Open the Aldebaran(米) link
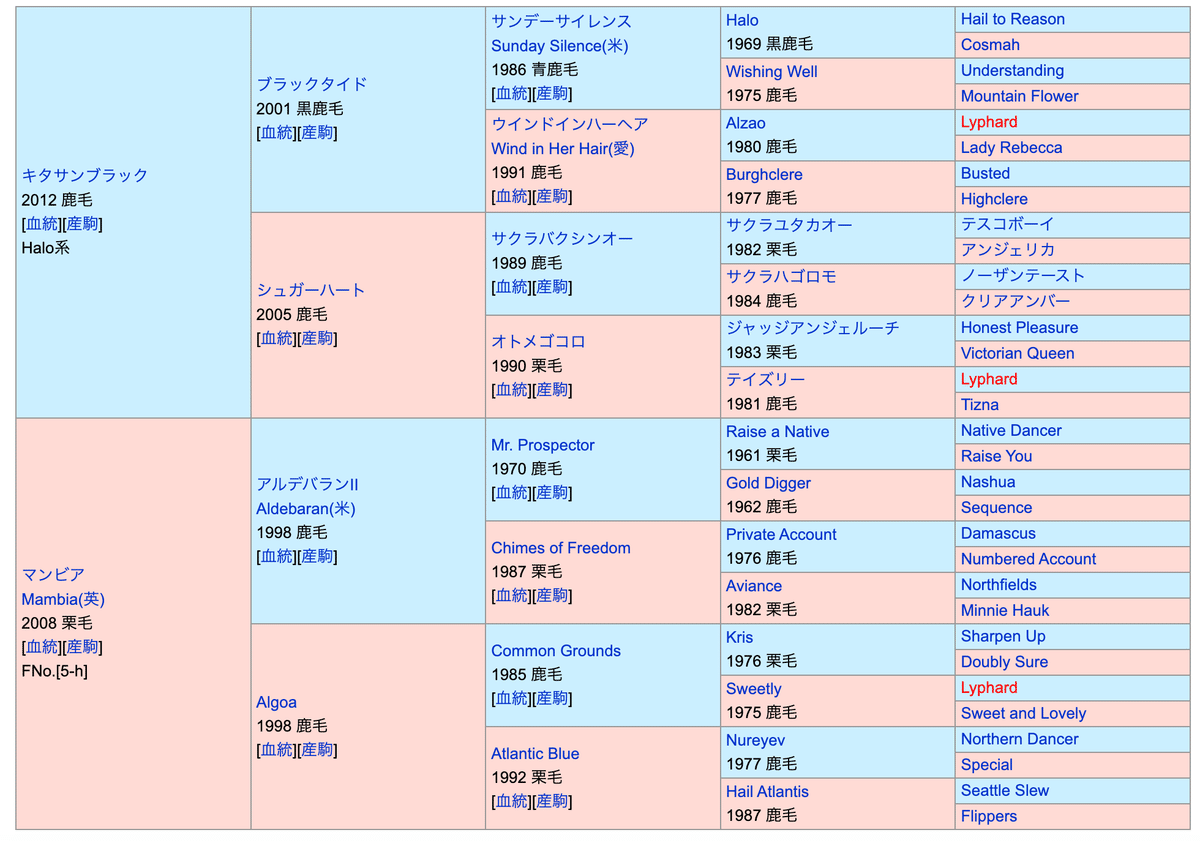The height and width of the screenshot is (841, 1200). 305,509
